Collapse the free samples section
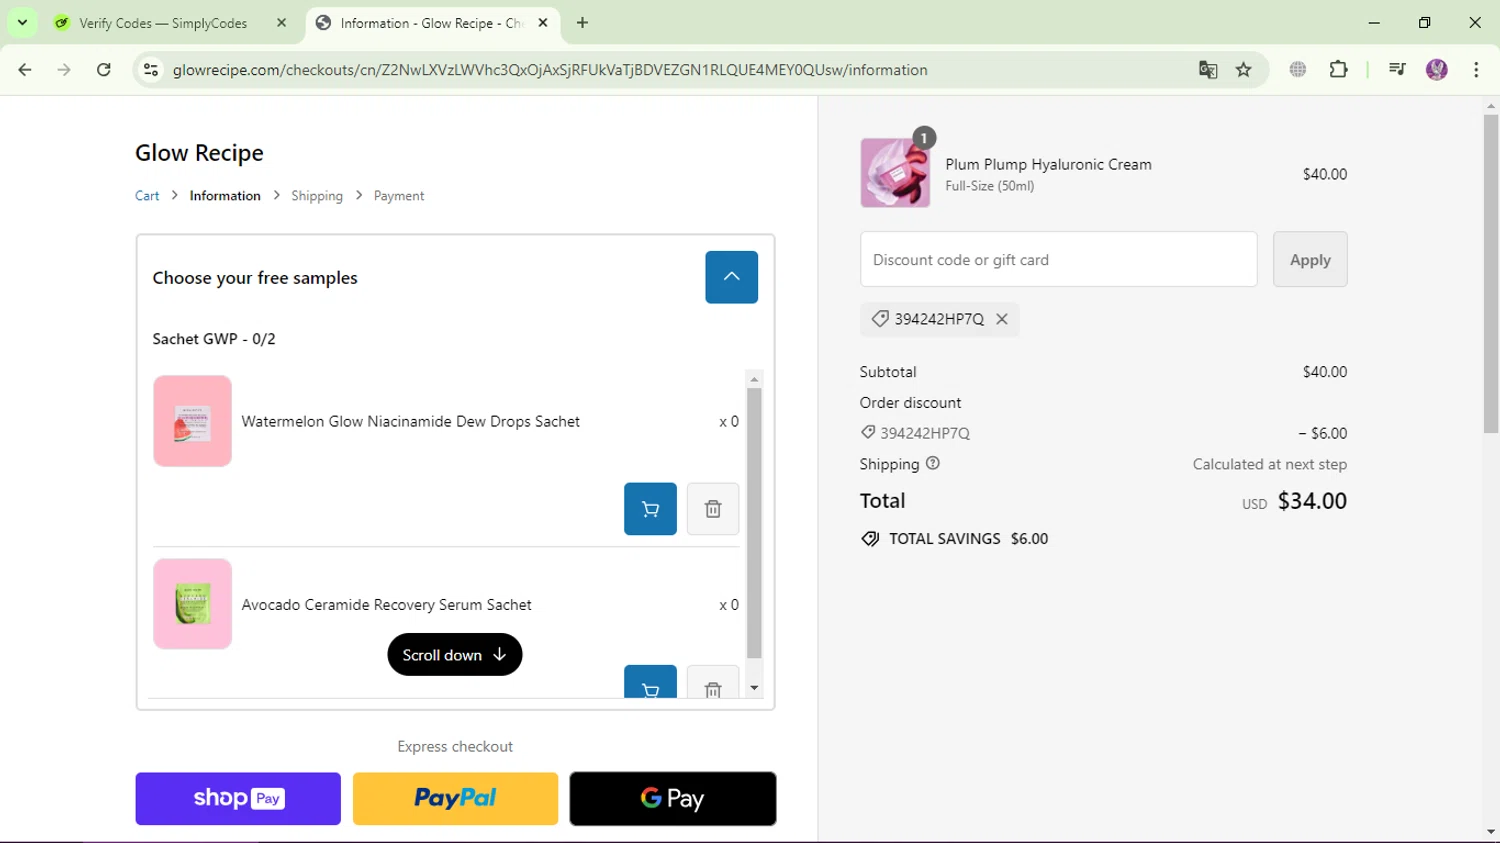This screenshot has width=1500, height=843. [x=731, y=277]
